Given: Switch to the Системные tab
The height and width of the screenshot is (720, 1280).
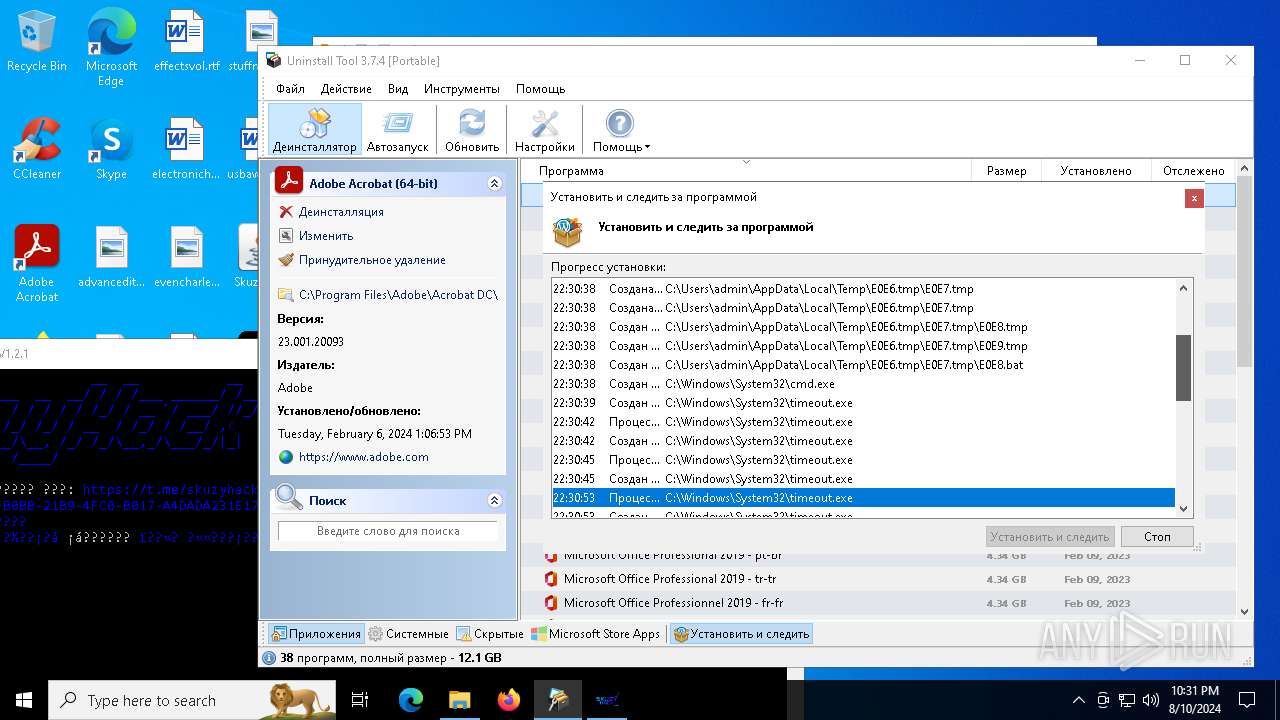Looking at the screenshot, I should point(408,634).
